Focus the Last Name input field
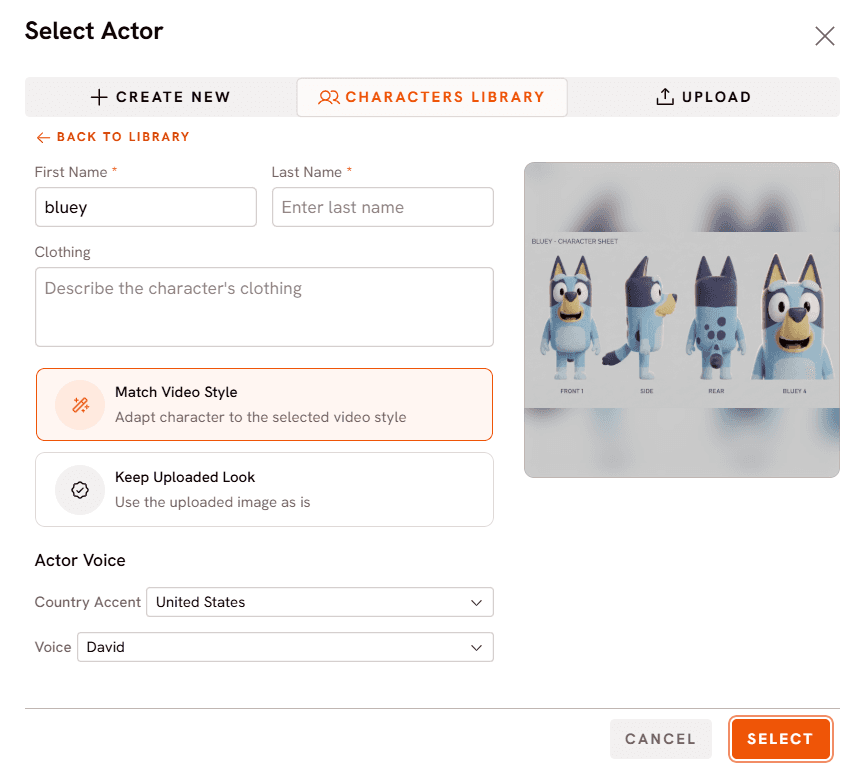This screenshot has height=768, width=861. coord(383,207)
